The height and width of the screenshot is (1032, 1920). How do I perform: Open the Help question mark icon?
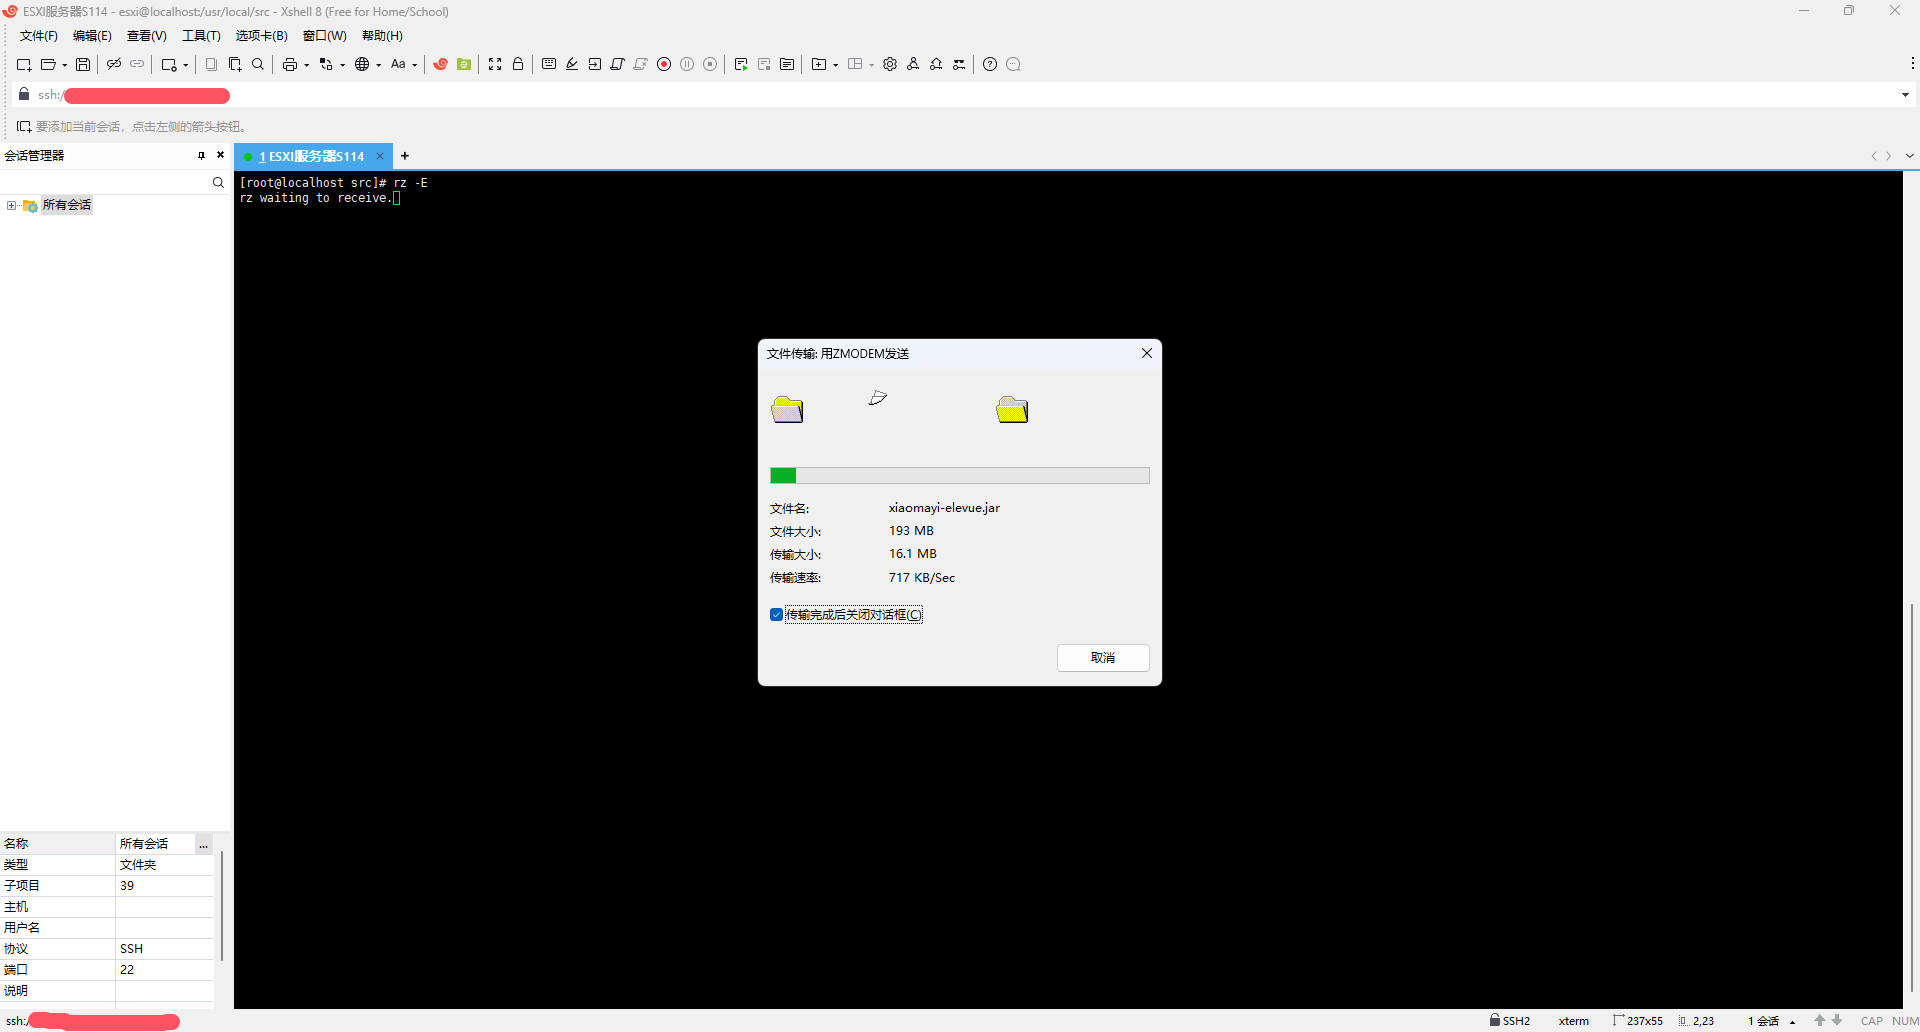[x=990, y=64]
